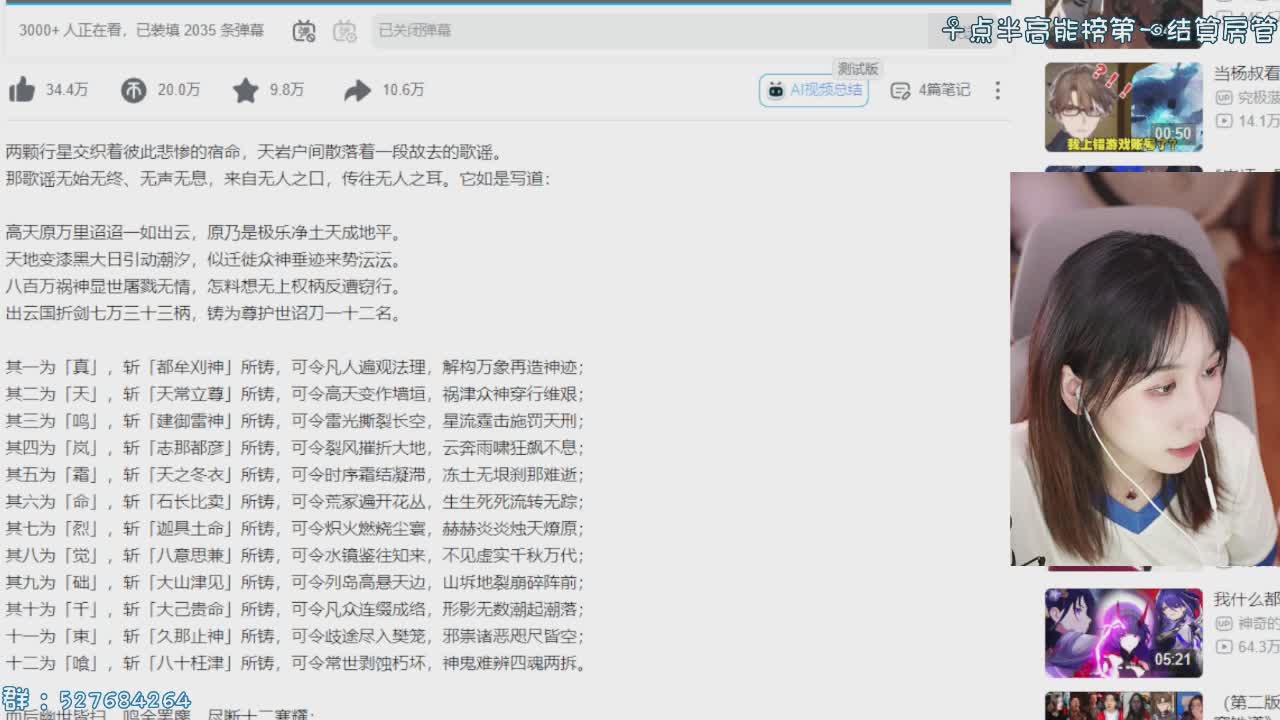
Task: Click the line starting 其八为「觉」
Action: click(x=295, y=556)
